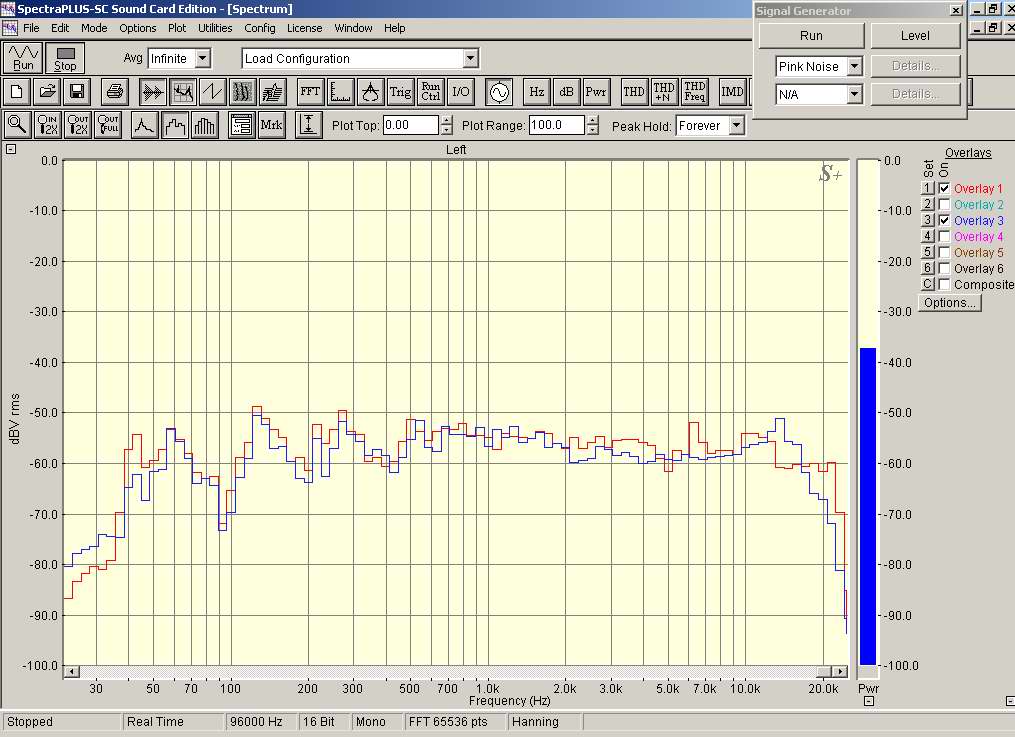Screen dimensions: 1015x737
Task: Select the bar plot style icon
Action: (x=205, y=125)
